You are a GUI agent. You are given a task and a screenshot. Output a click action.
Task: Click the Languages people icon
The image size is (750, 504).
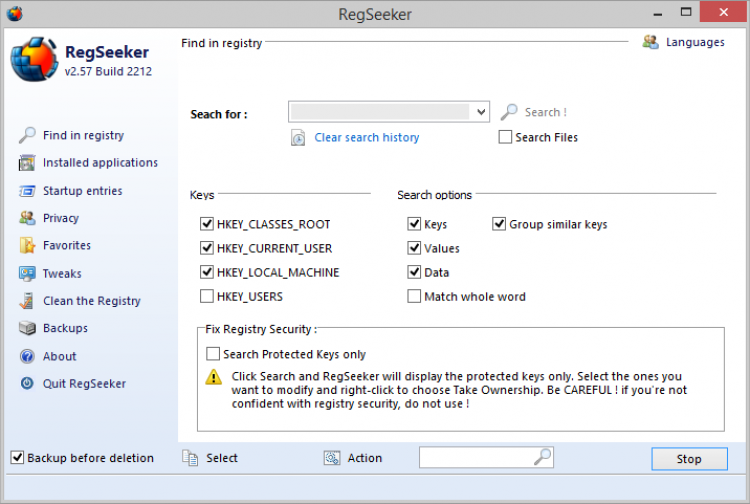(651, 42)
